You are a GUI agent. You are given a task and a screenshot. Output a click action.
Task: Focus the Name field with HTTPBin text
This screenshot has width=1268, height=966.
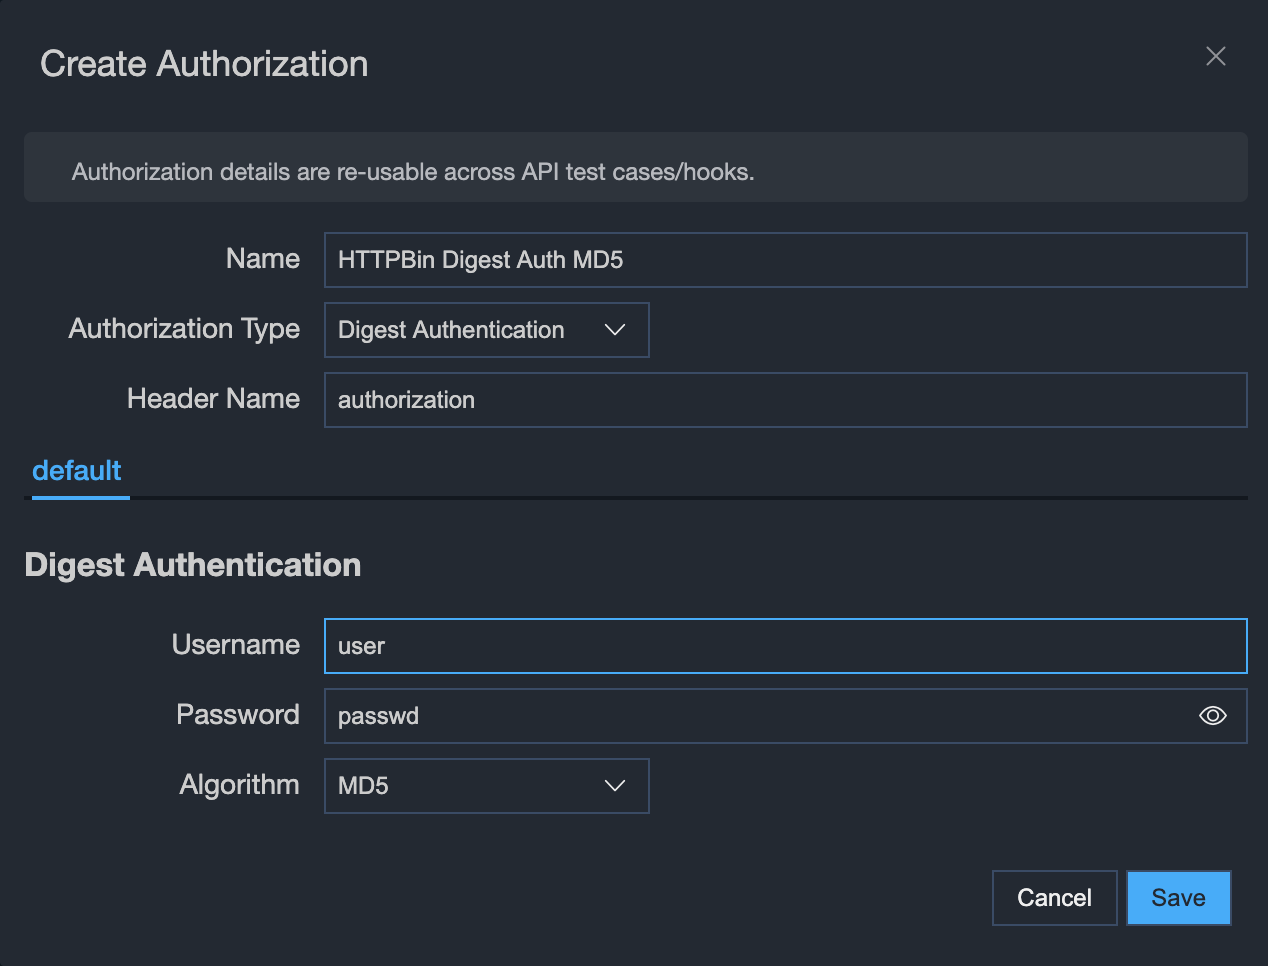[785, 260]
